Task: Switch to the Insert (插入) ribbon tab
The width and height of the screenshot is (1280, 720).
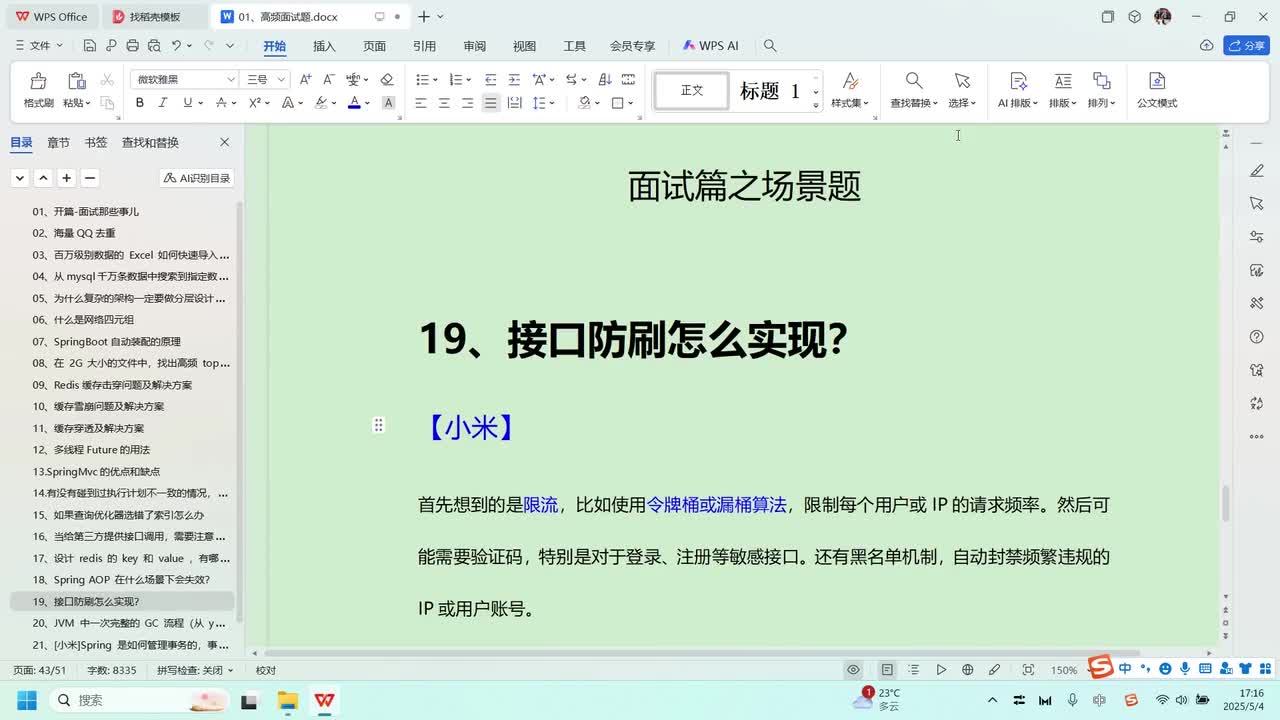Action: tap(324, 46)
